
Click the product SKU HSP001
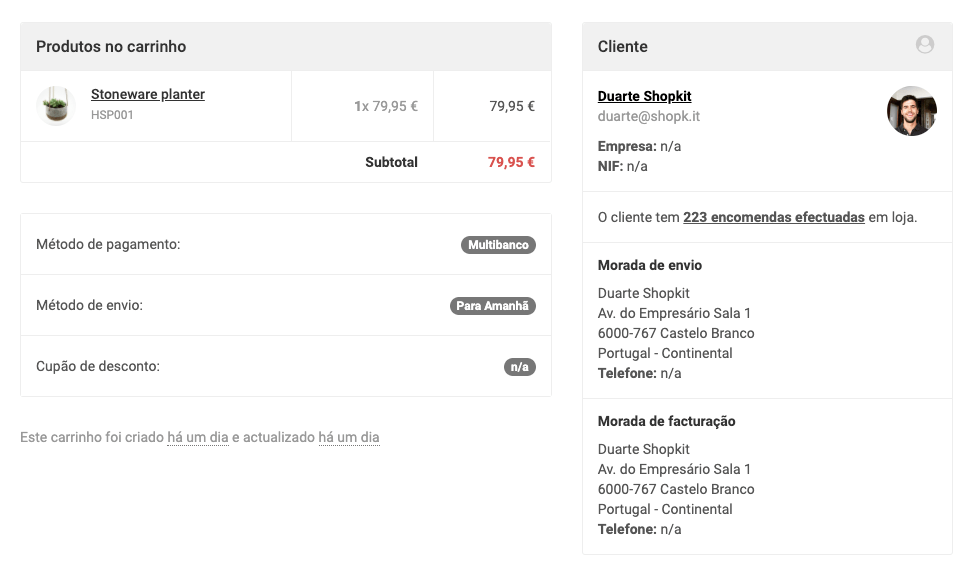pos(112,115)
